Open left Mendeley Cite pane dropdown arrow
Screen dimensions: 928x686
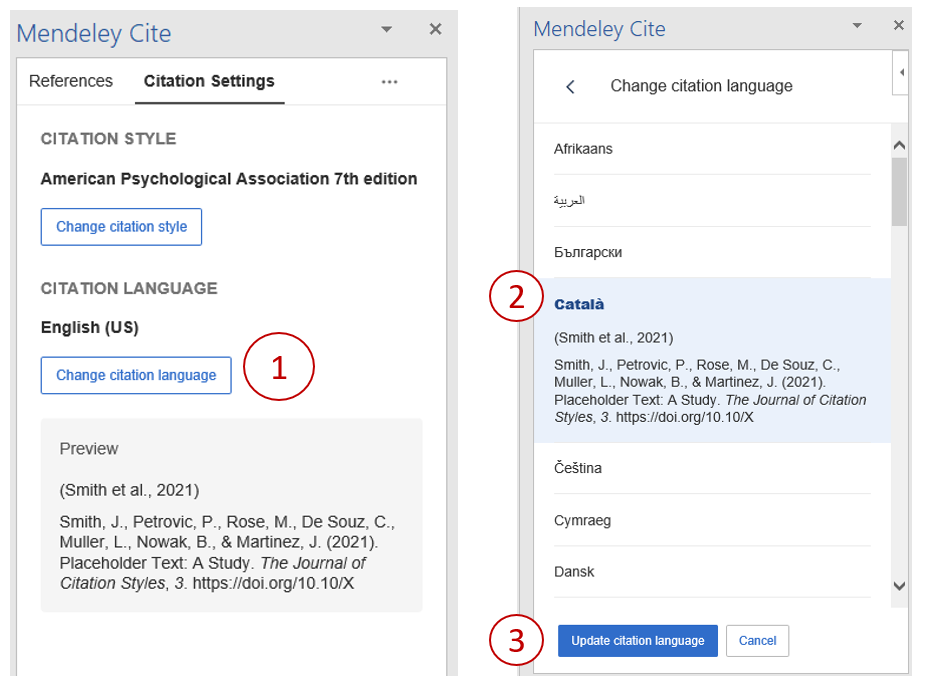[386, 29]
